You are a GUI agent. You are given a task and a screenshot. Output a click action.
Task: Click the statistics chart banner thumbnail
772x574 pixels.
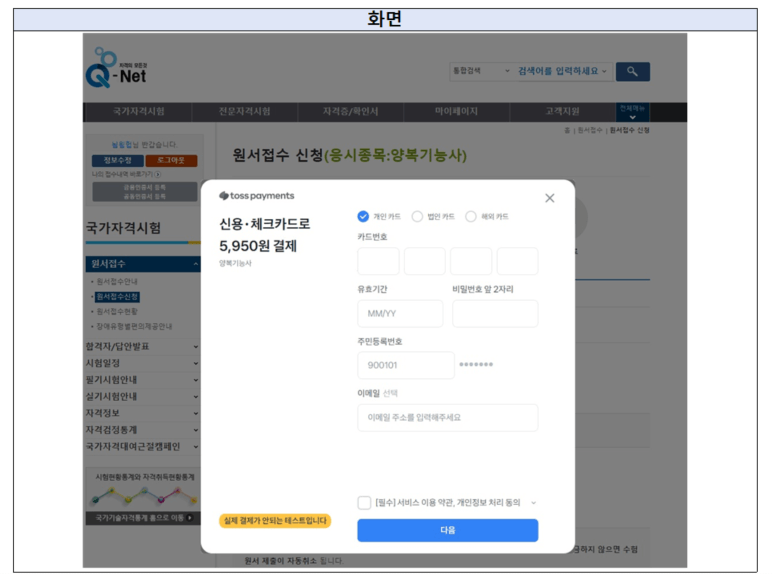[143, 494]
